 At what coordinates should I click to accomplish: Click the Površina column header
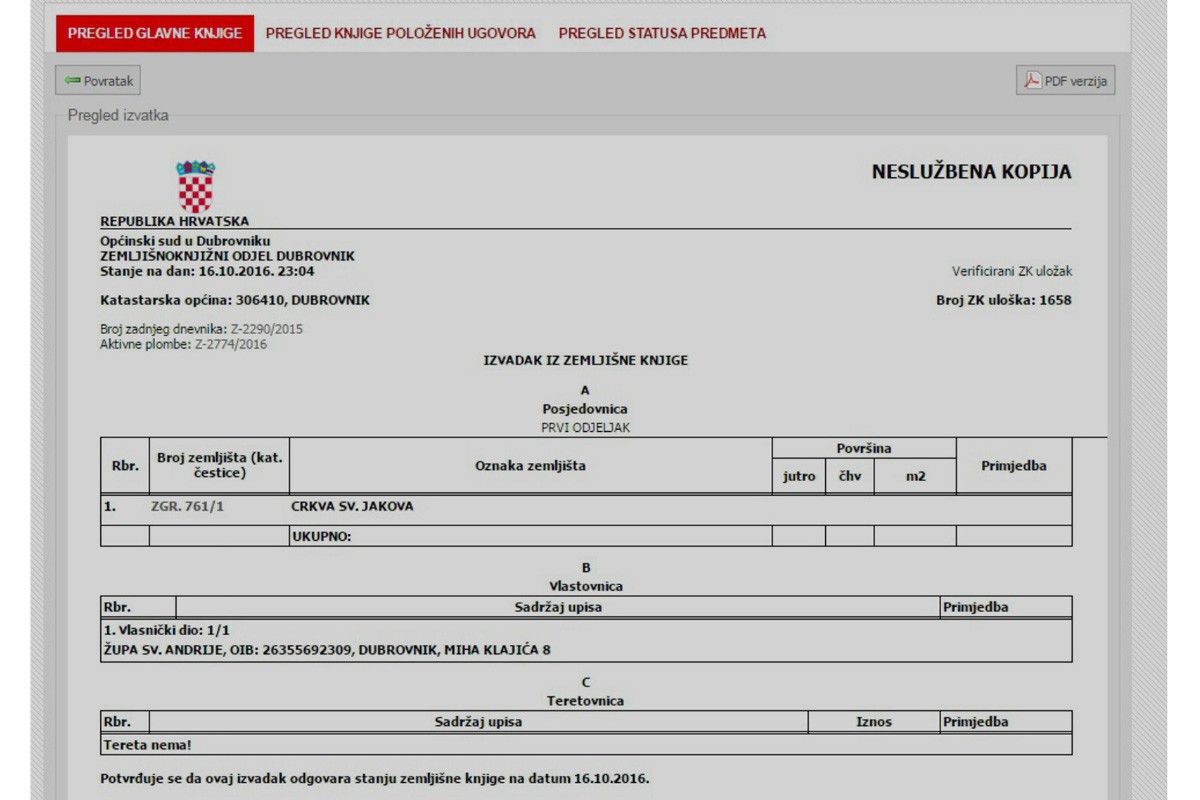point(863,449)
